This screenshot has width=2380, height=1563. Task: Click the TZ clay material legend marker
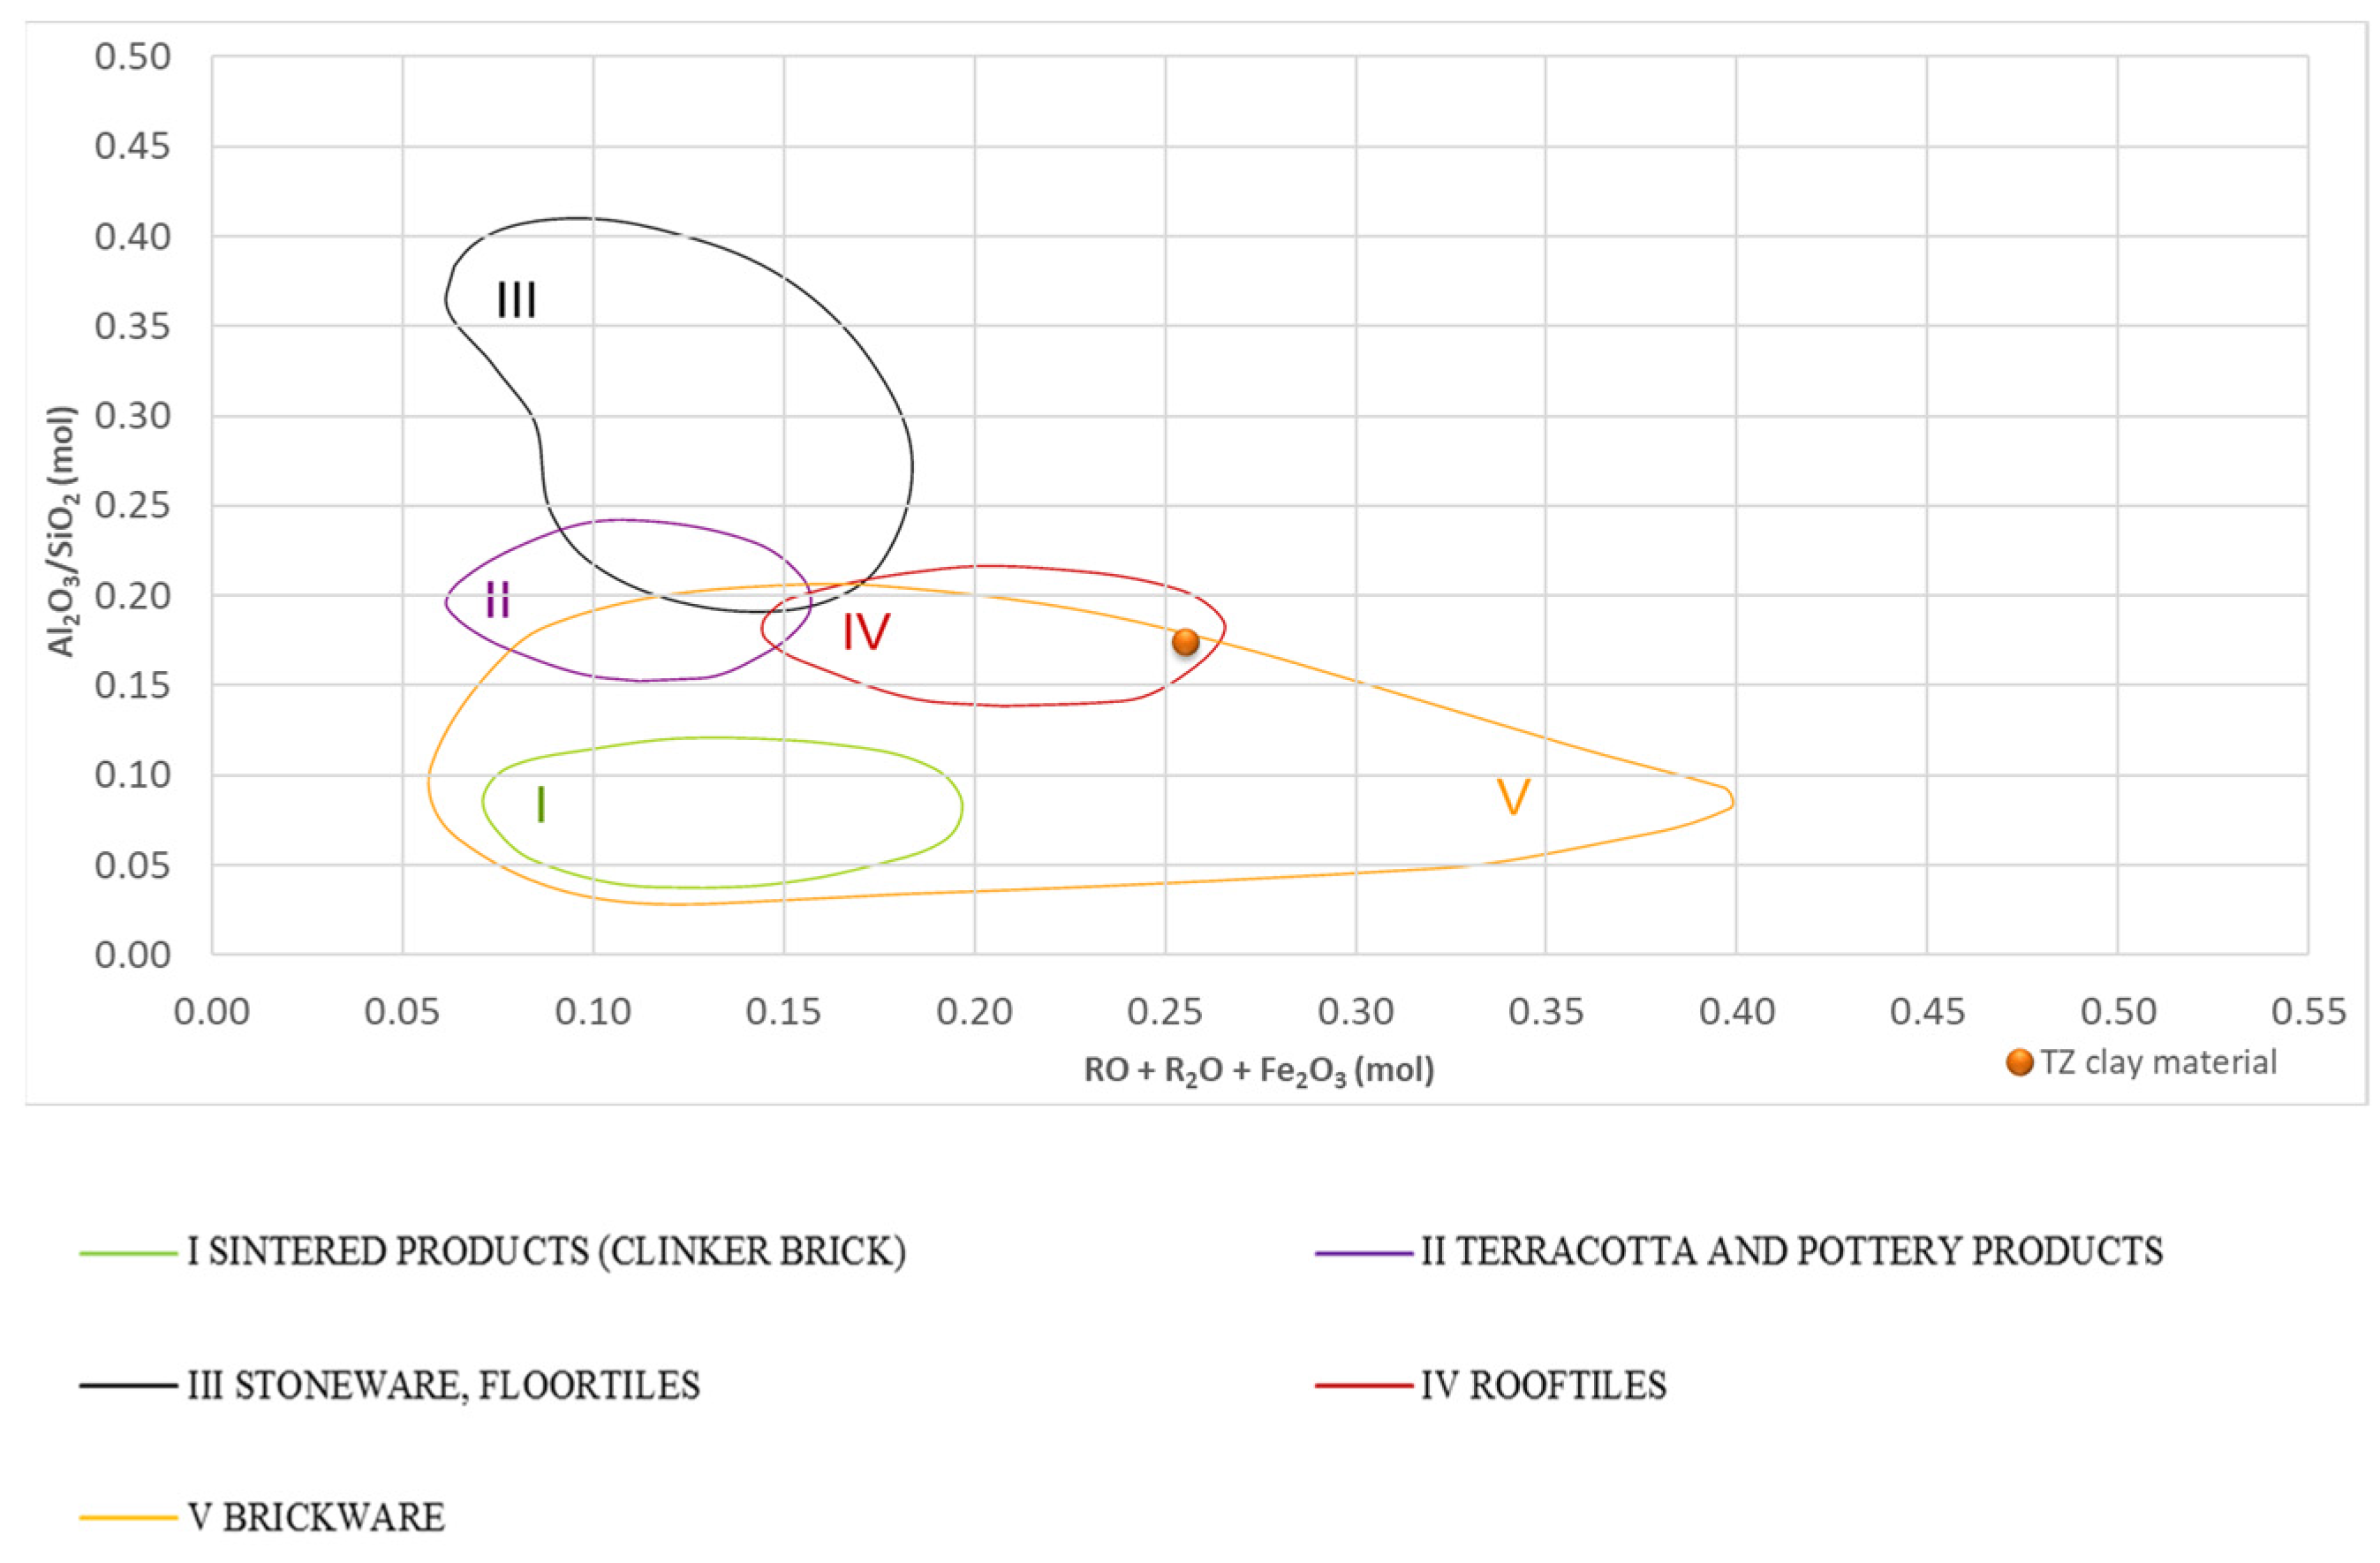pyautogui.click(x=2020, y=1062)
